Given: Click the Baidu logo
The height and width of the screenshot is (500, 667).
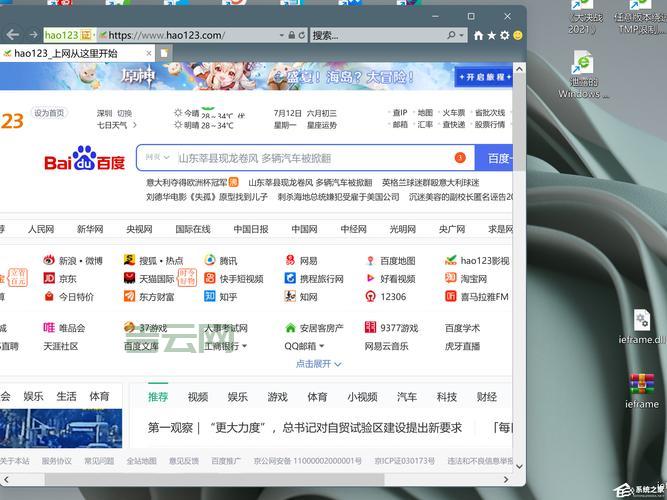Looking at the screenshot, I should [x=85, y=158].
